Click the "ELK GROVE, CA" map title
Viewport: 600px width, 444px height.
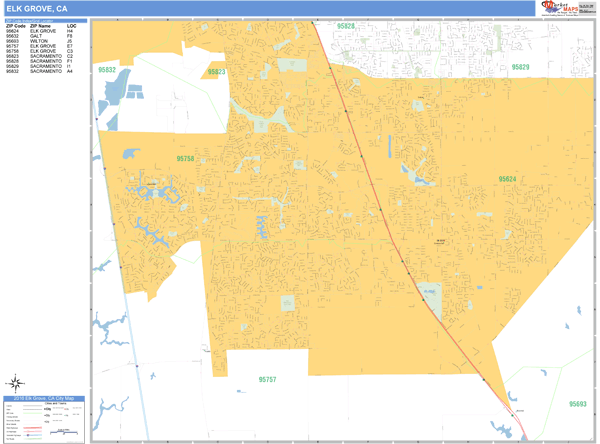tap(37, 9)
